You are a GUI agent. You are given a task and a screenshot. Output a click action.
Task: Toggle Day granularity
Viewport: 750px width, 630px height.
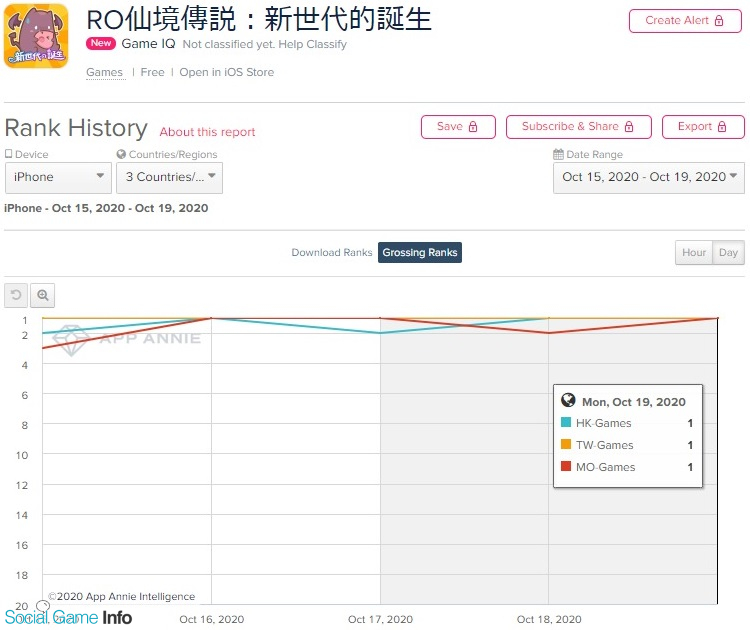[x=728, y=253]
